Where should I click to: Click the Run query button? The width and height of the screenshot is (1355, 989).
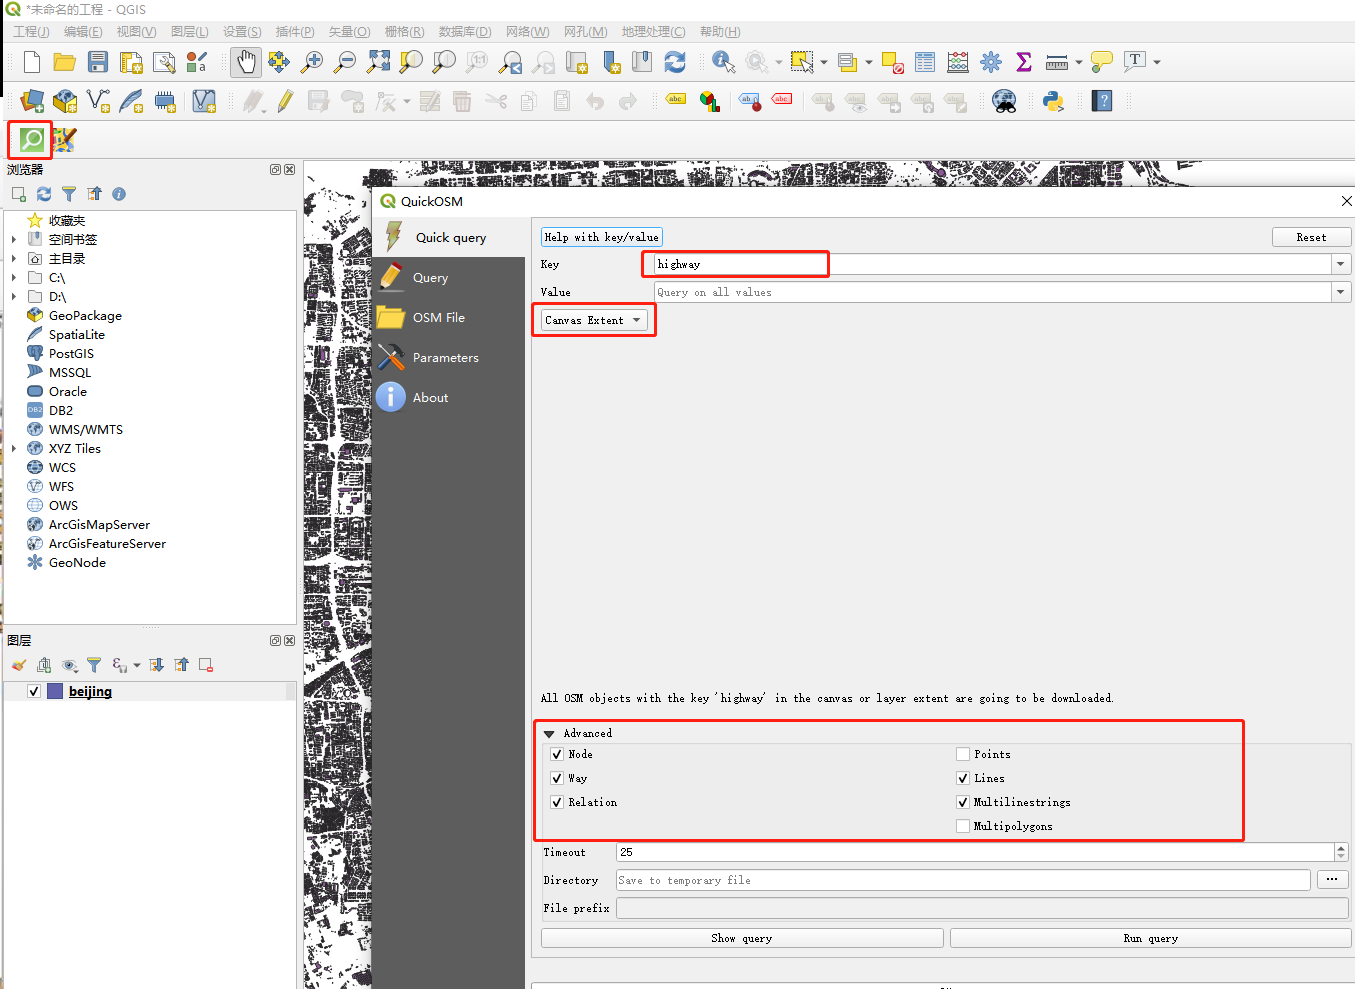pyautogui.click(x=1150, y=938)
